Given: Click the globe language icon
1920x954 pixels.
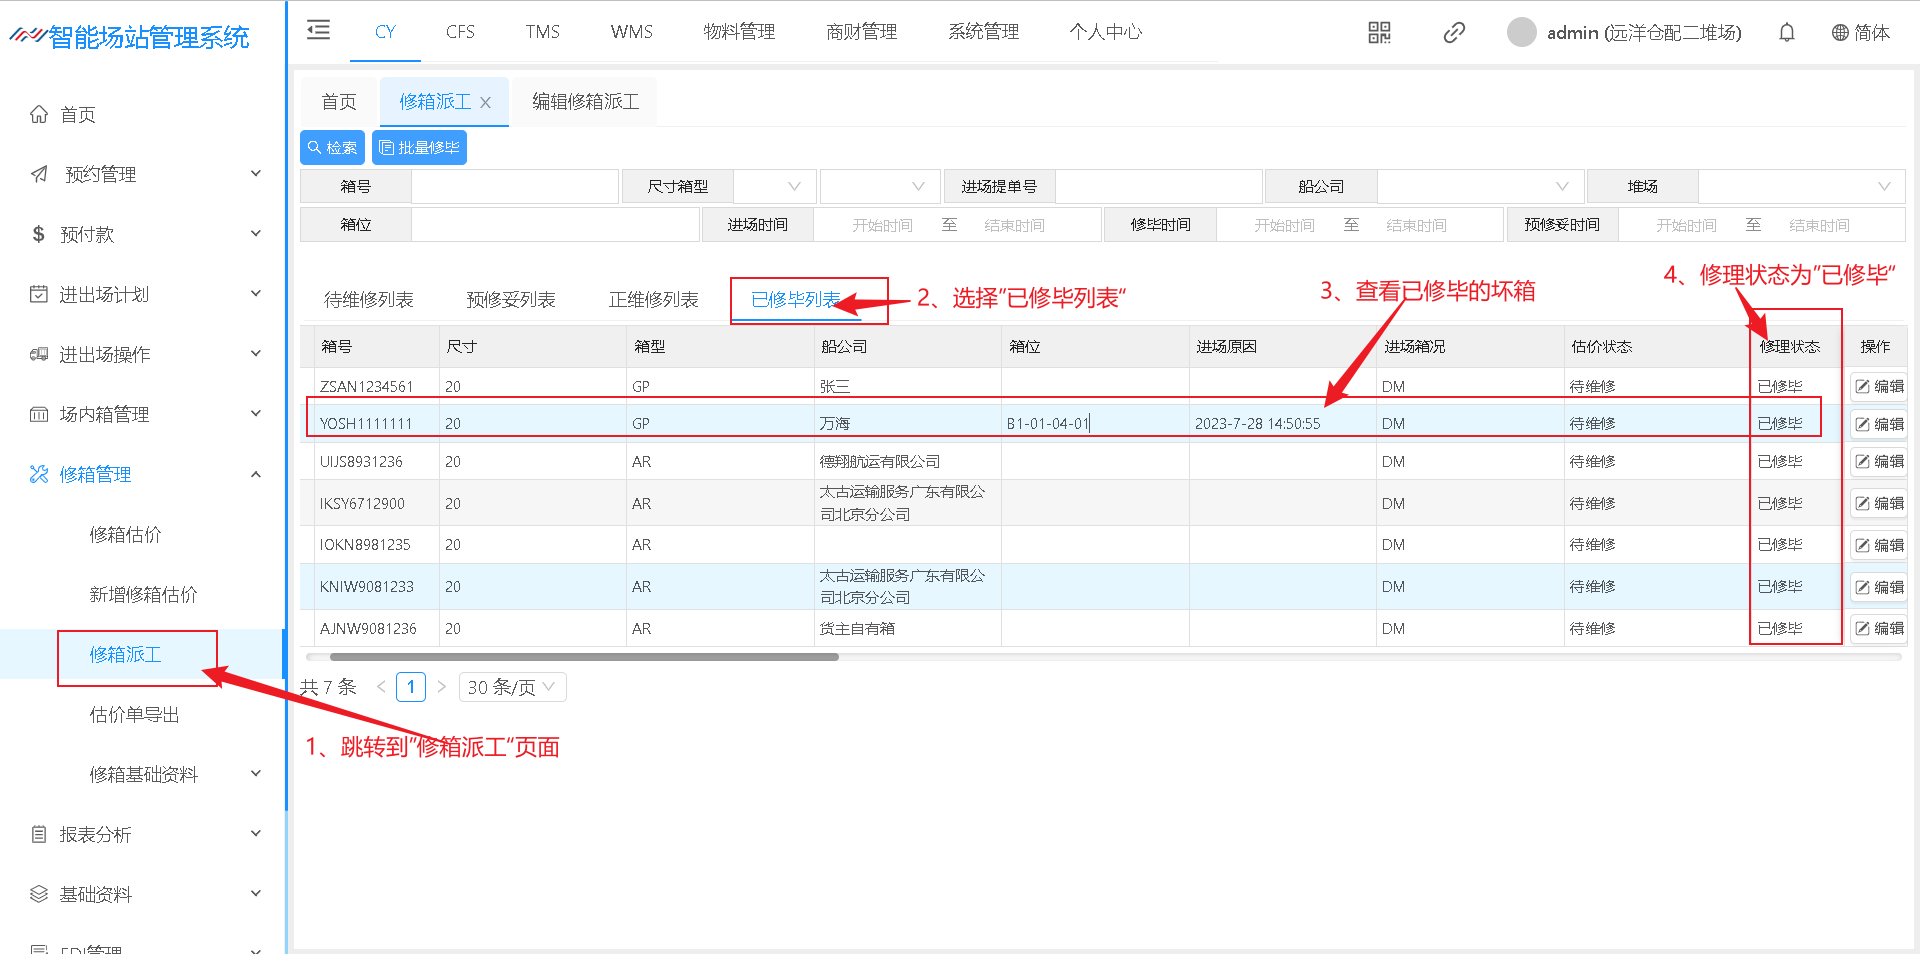Looking at the screenshot, I should pyautogui.click(x=1839, y=33).
